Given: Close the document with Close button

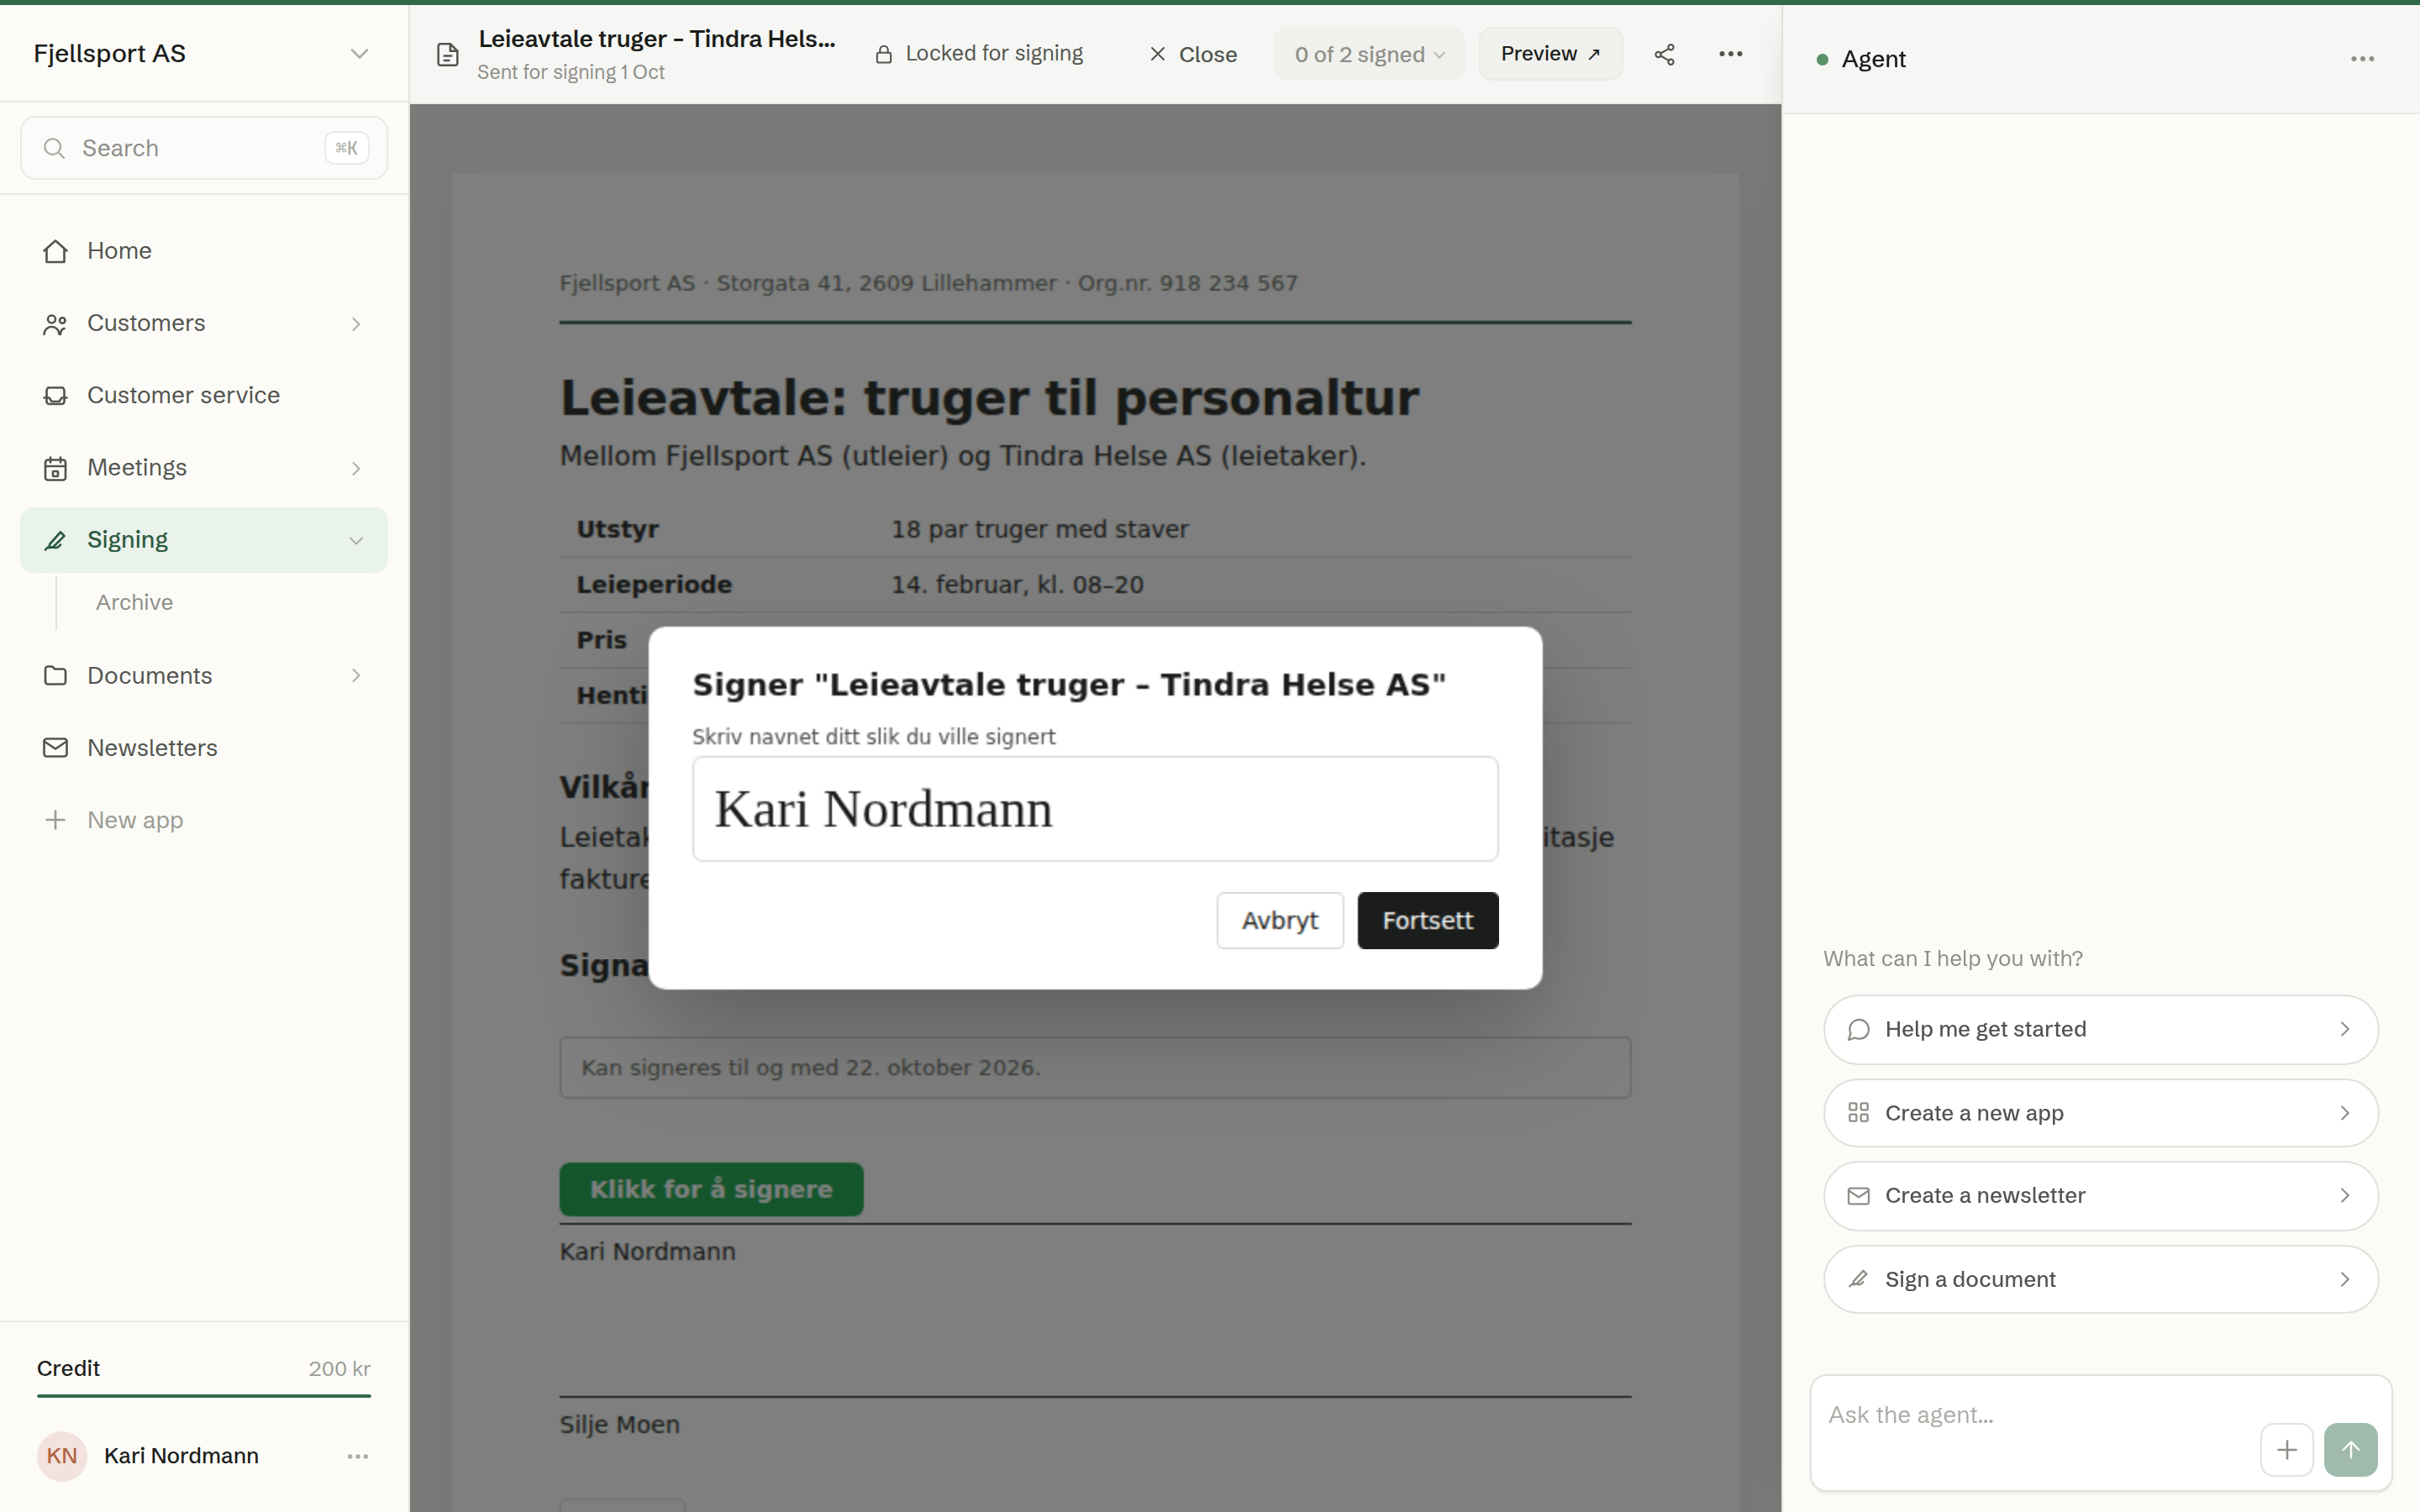Looking at the screenshot, I should [x=1193, y=54].
